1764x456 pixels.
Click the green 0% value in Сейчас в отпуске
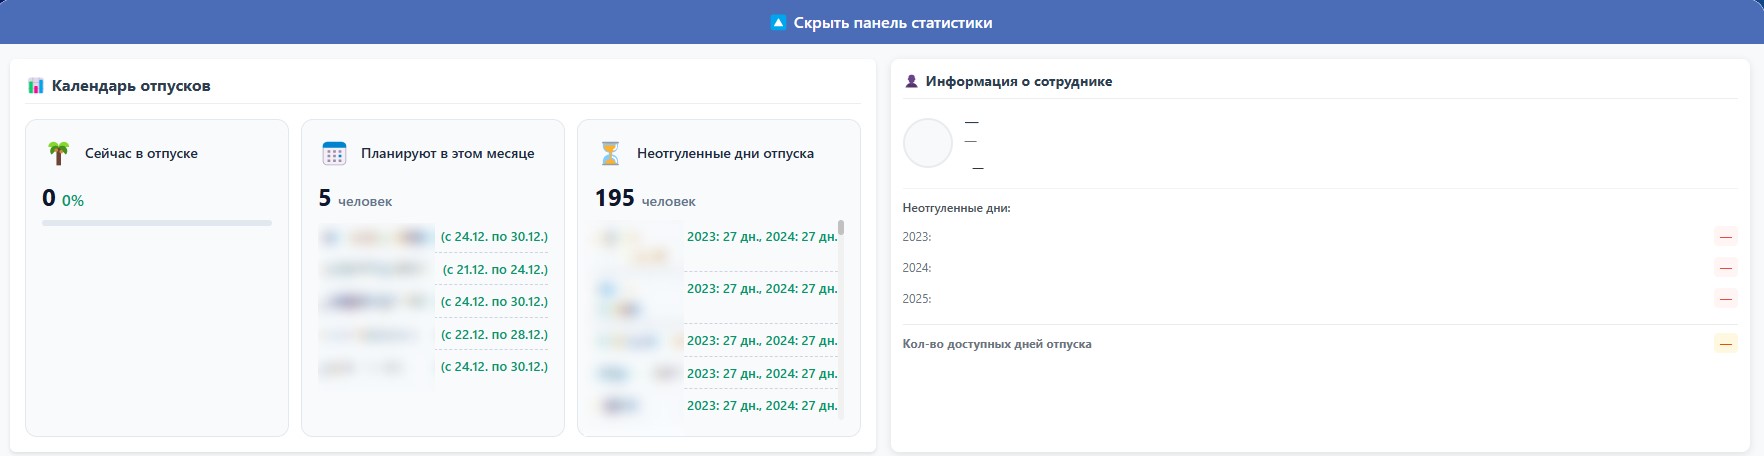73,200
